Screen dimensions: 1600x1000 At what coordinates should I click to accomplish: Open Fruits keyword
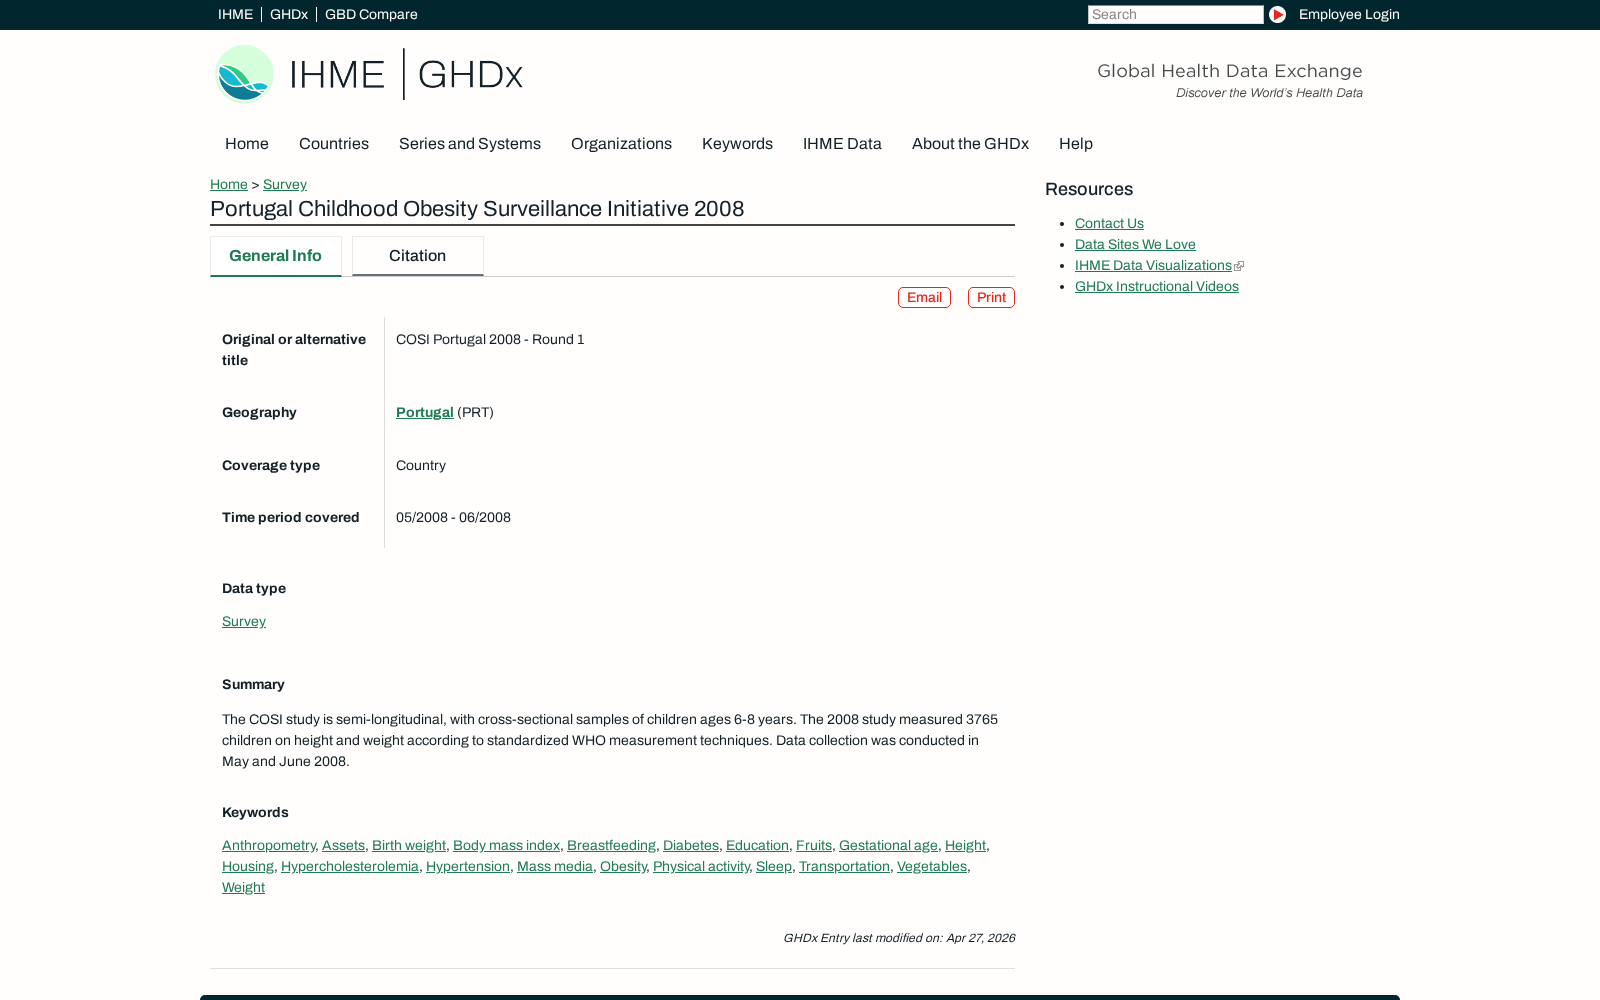click(814, 845)
